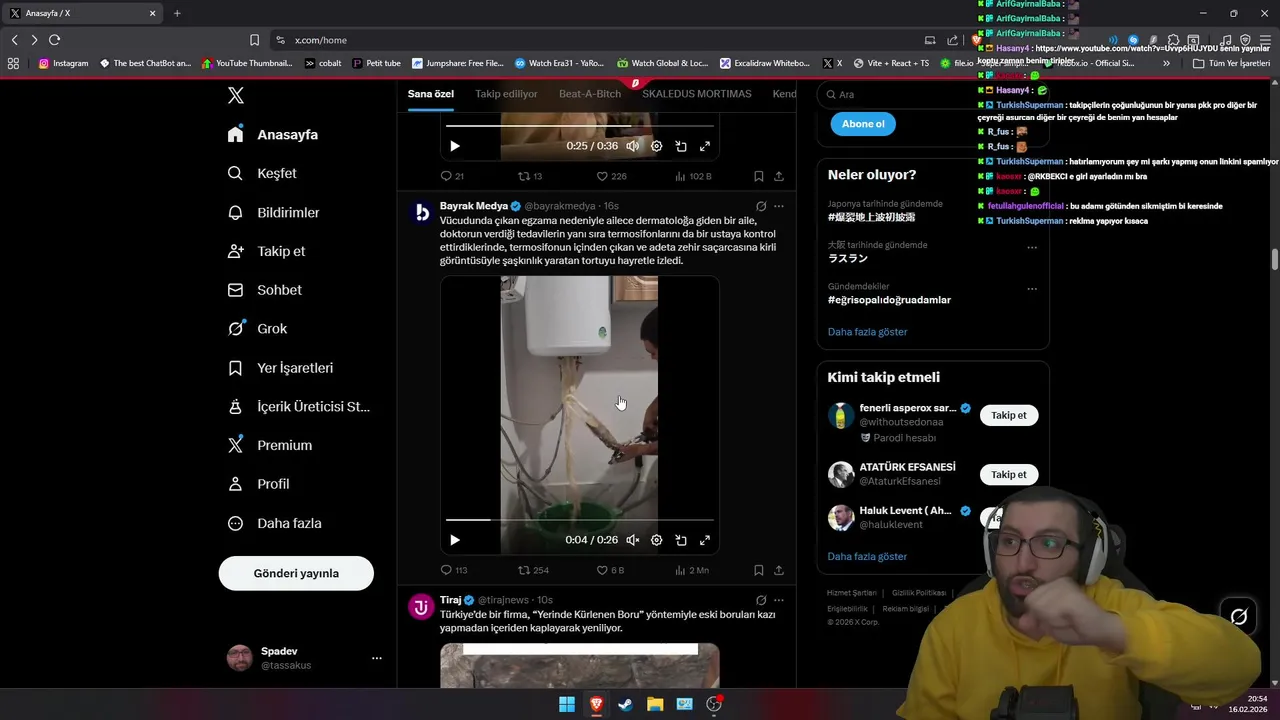Open more options for #eğrisopalıdoğruadamlar trend
This screenshot has height=720, width=1280.
[x=1032, y=289]
